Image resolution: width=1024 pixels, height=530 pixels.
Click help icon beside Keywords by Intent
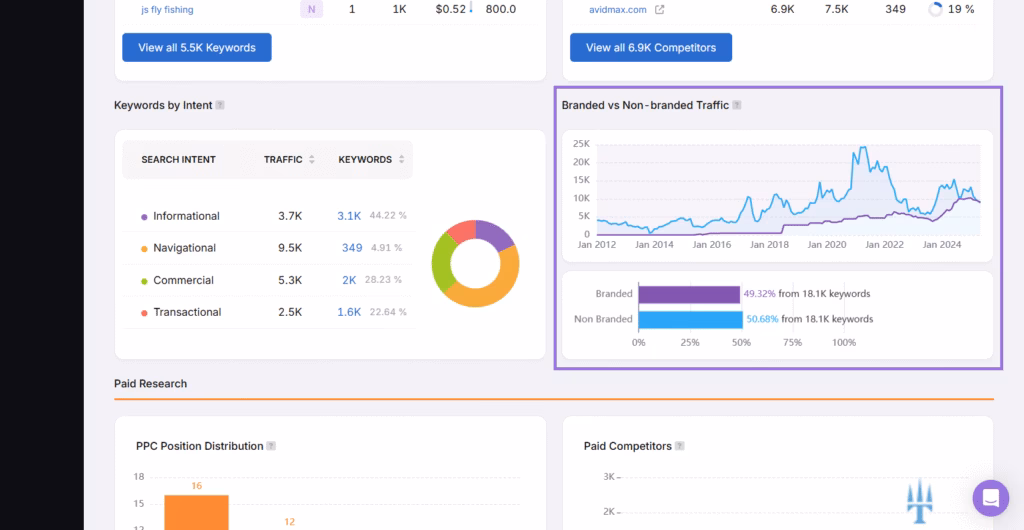pyautogui.click(x=220, y=105)
